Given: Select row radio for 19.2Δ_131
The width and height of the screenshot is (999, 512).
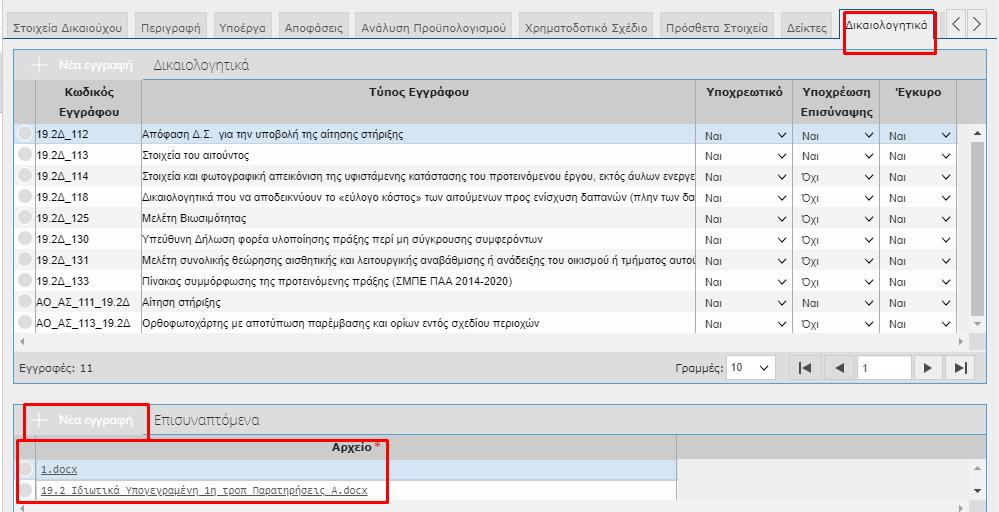Looking at the screenshot, I should [24, 260].
